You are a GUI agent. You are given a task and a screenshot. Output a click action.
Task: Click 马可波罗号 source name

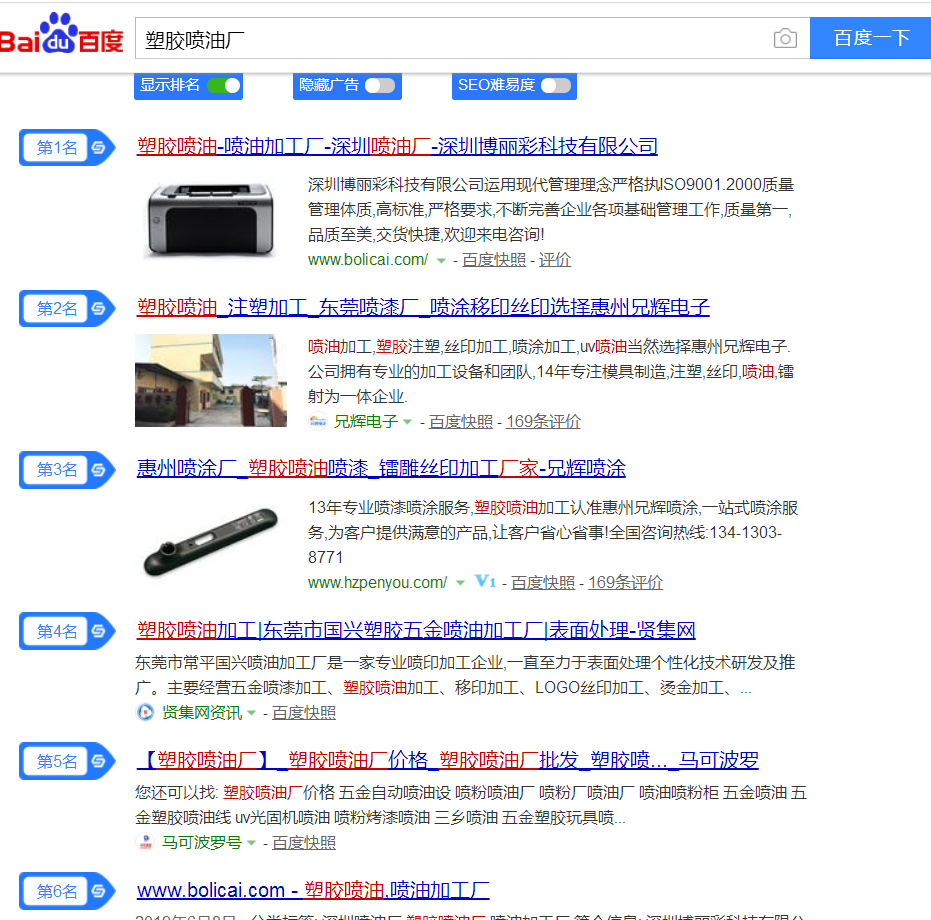point(202,843)
